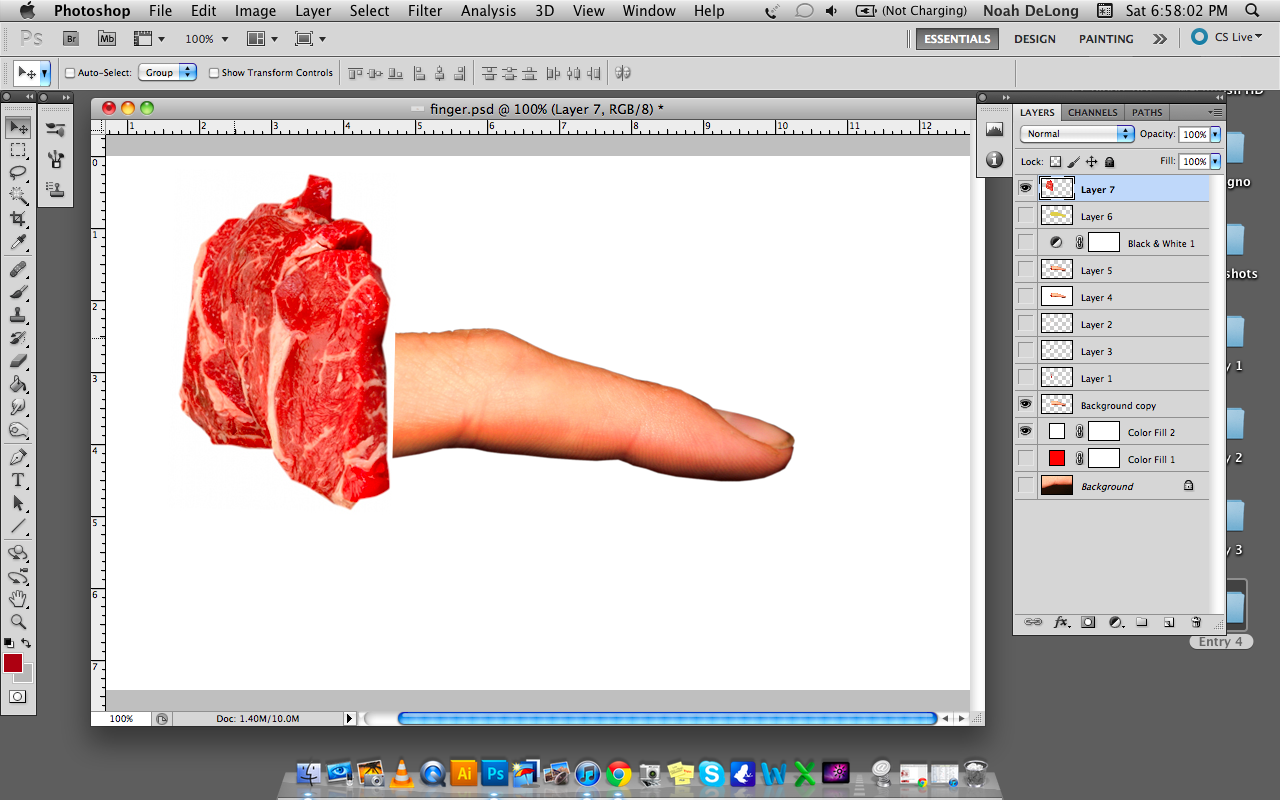Pick the Horizontal Type tool
Screen dimensions: 1280x800
coord(18,480)
